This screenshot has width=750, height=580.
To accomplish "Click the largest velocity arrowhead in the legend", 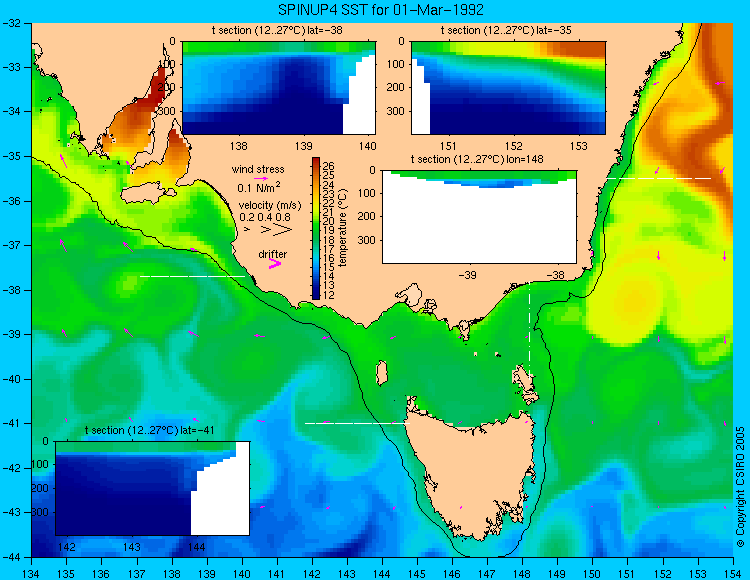I will 282,230.
